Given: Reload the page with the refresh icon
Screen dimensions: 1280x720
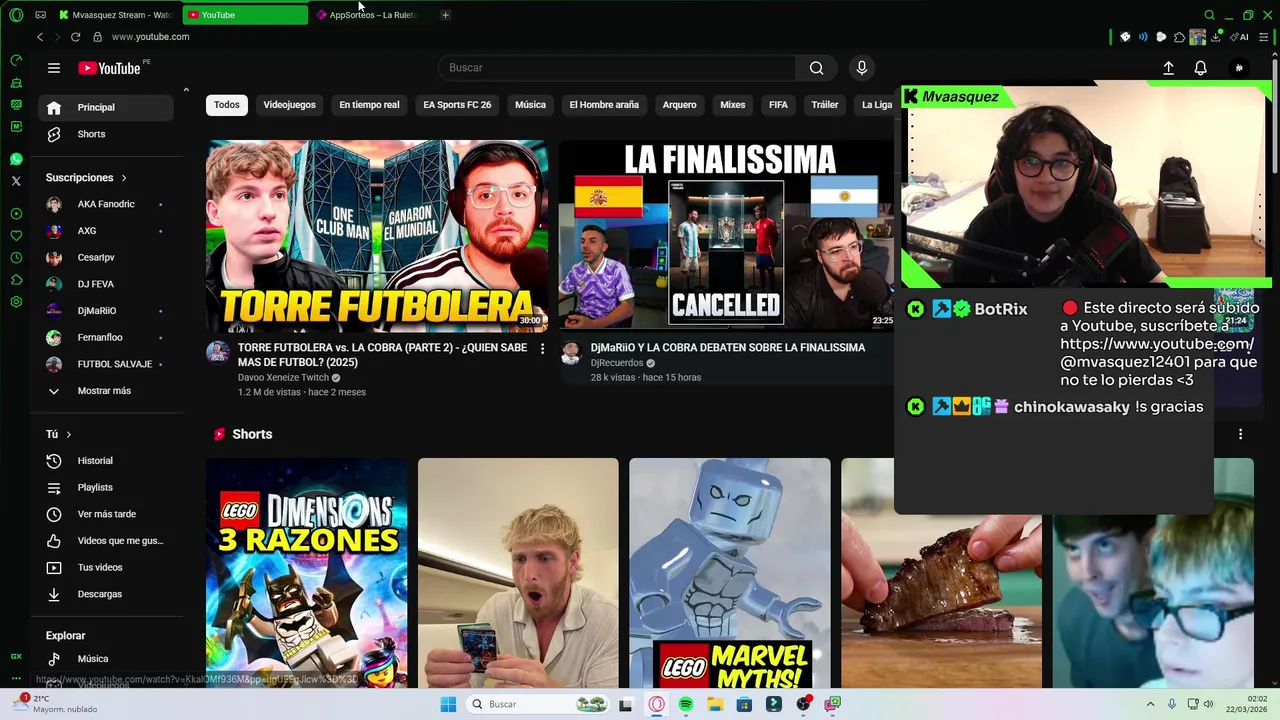Looking at the screenshot, I should (x=75, y=37).
